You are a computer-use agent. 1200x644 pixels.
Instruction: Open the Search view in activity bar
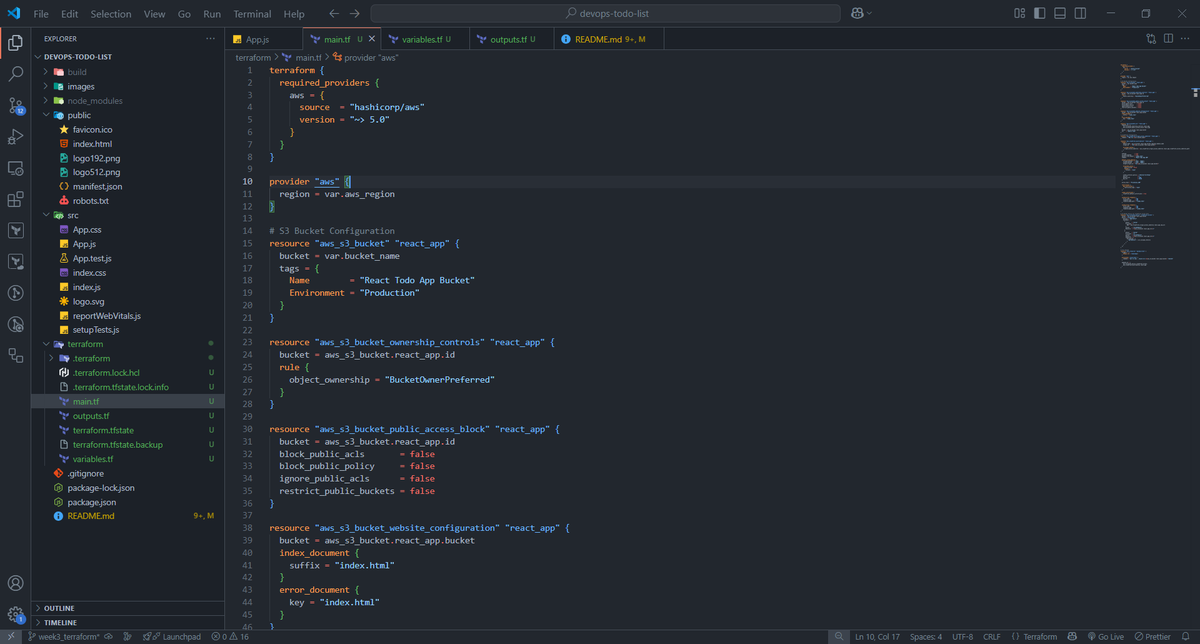point(15,73)
